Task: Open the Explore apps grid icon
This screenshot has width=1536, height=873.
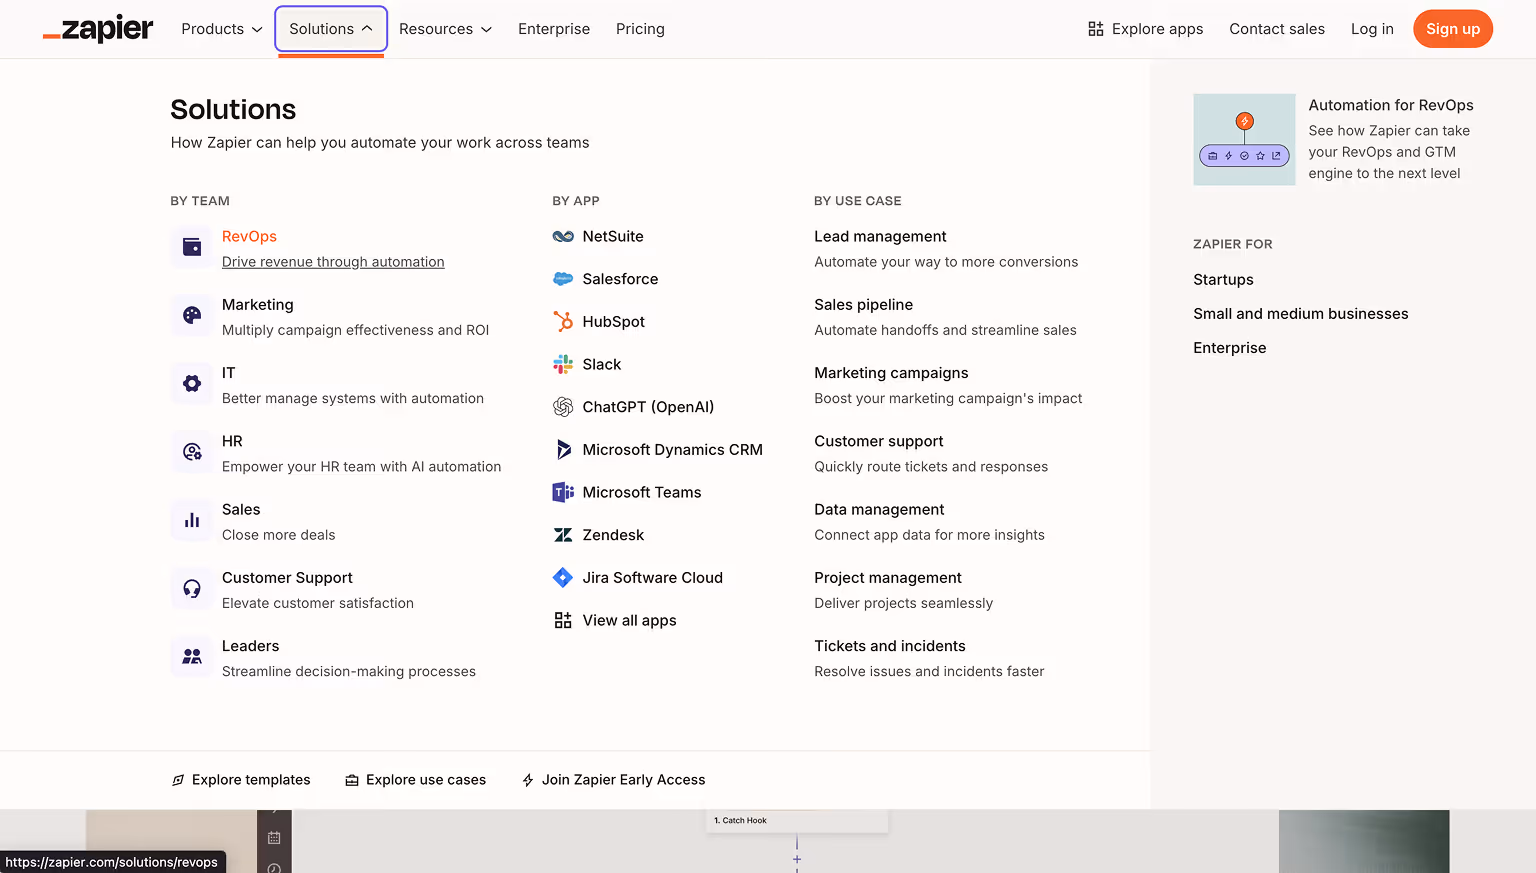Action: [1093, 29]
